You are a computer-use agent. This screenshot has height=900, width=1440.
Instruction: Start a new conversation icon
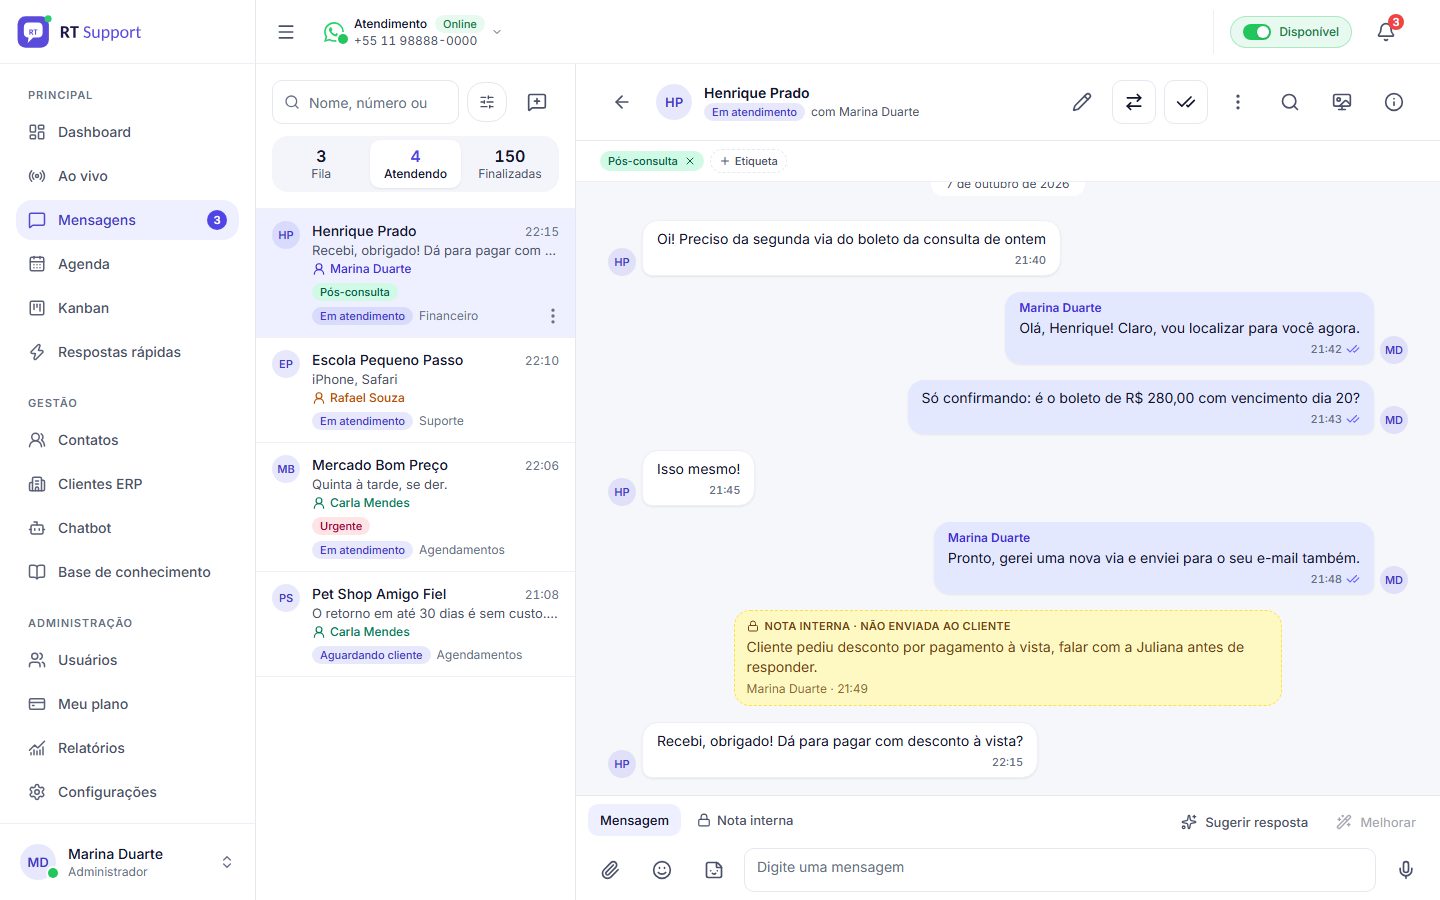(x=537, y=102)
